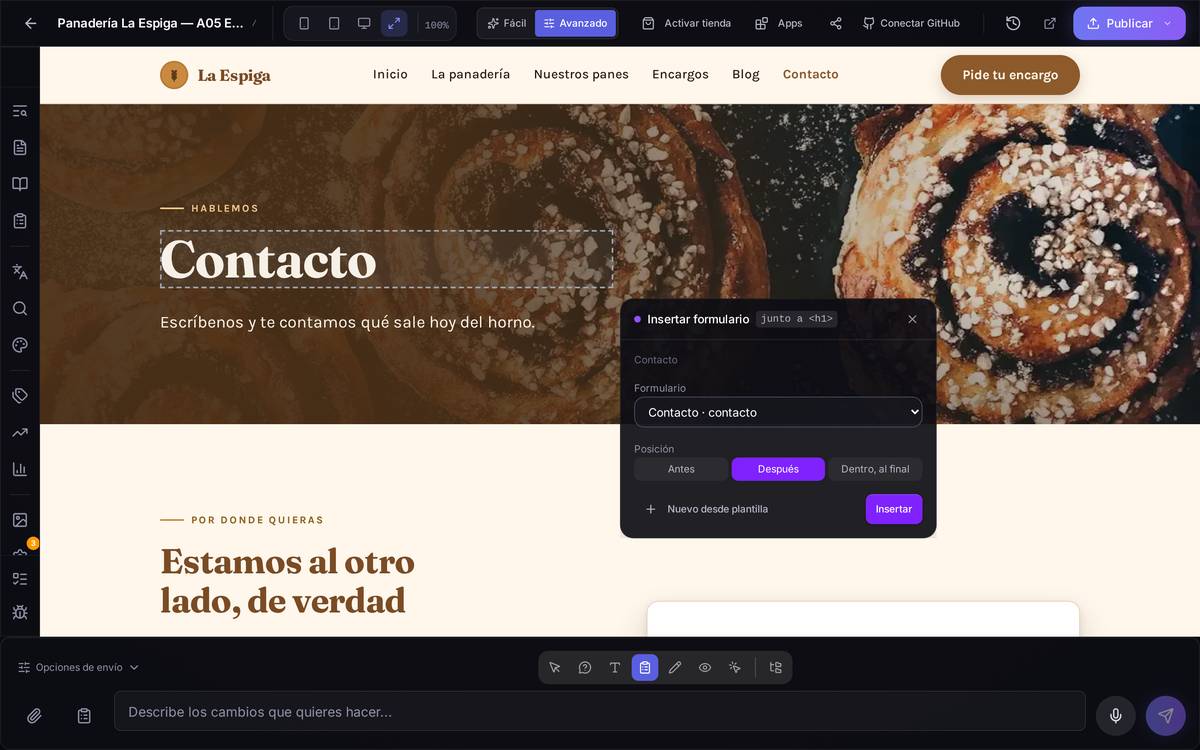This screenshot has height=750, width=1200.
Task: Click the paperclip attach file icon
Action: point(34,716)
